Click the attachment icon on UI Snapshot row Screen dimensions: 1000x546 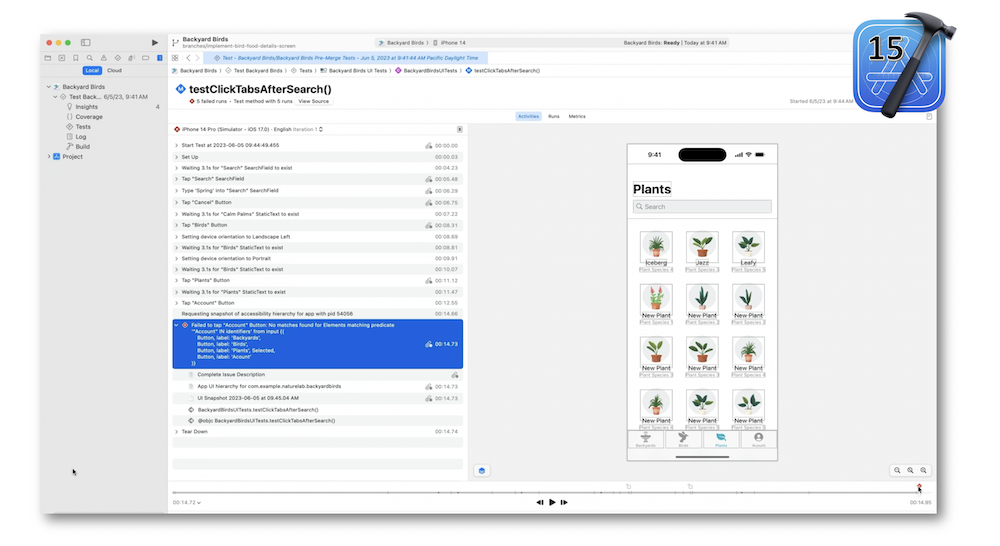coord(429,398)
